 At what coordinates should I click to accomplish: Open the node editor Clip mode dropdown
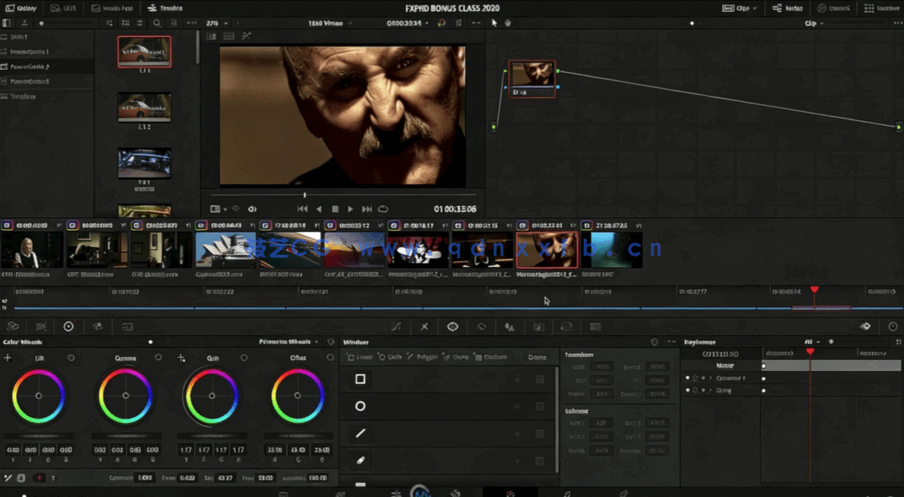[x=814, y=23]
